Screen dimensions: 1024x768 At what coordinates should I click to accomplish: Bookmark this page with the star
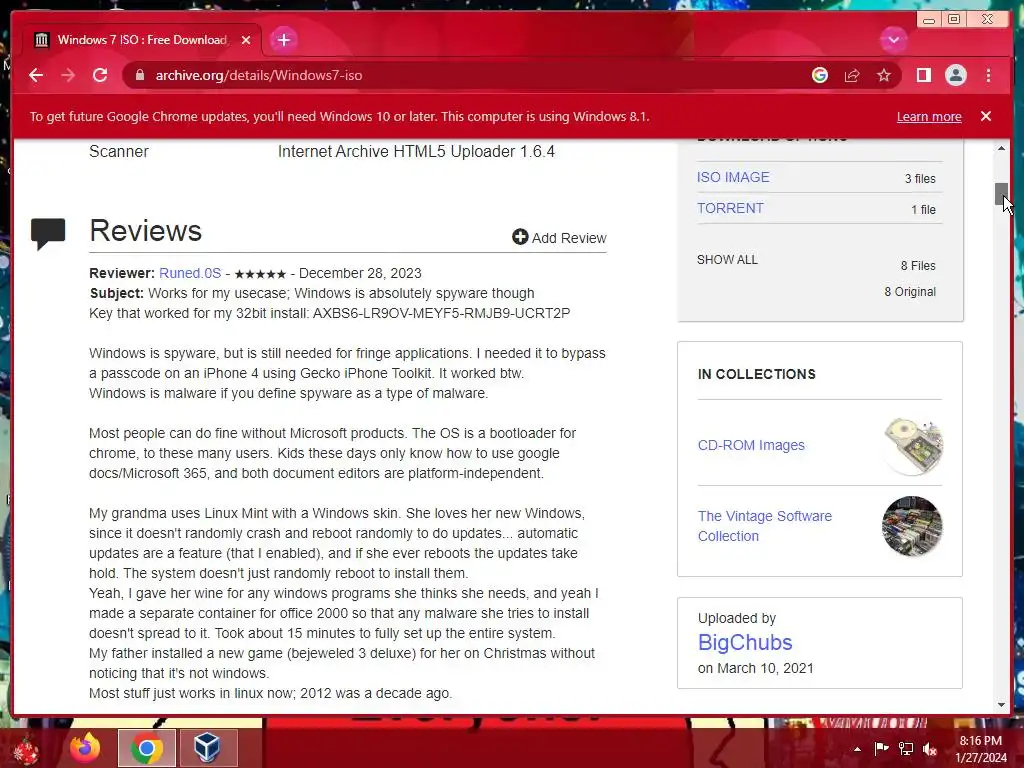884,75
